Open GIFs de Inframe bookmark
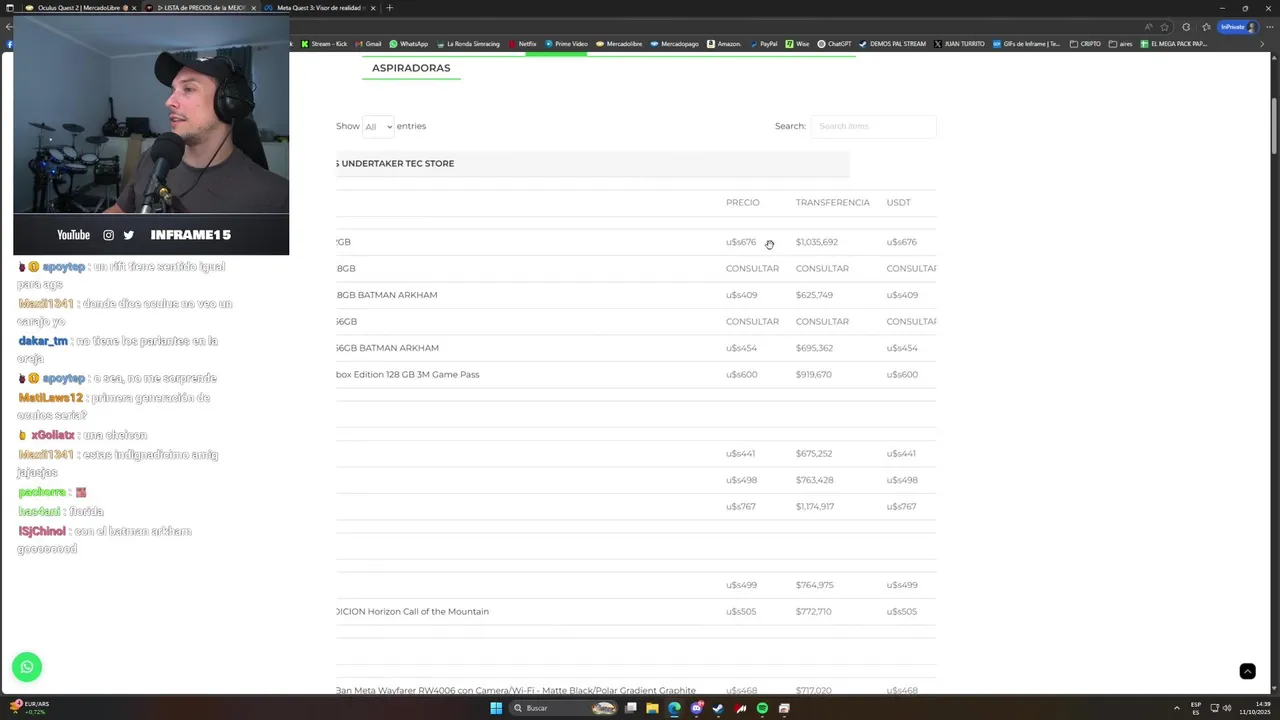Screen dimensions: 1280x720 [1027, 44]
